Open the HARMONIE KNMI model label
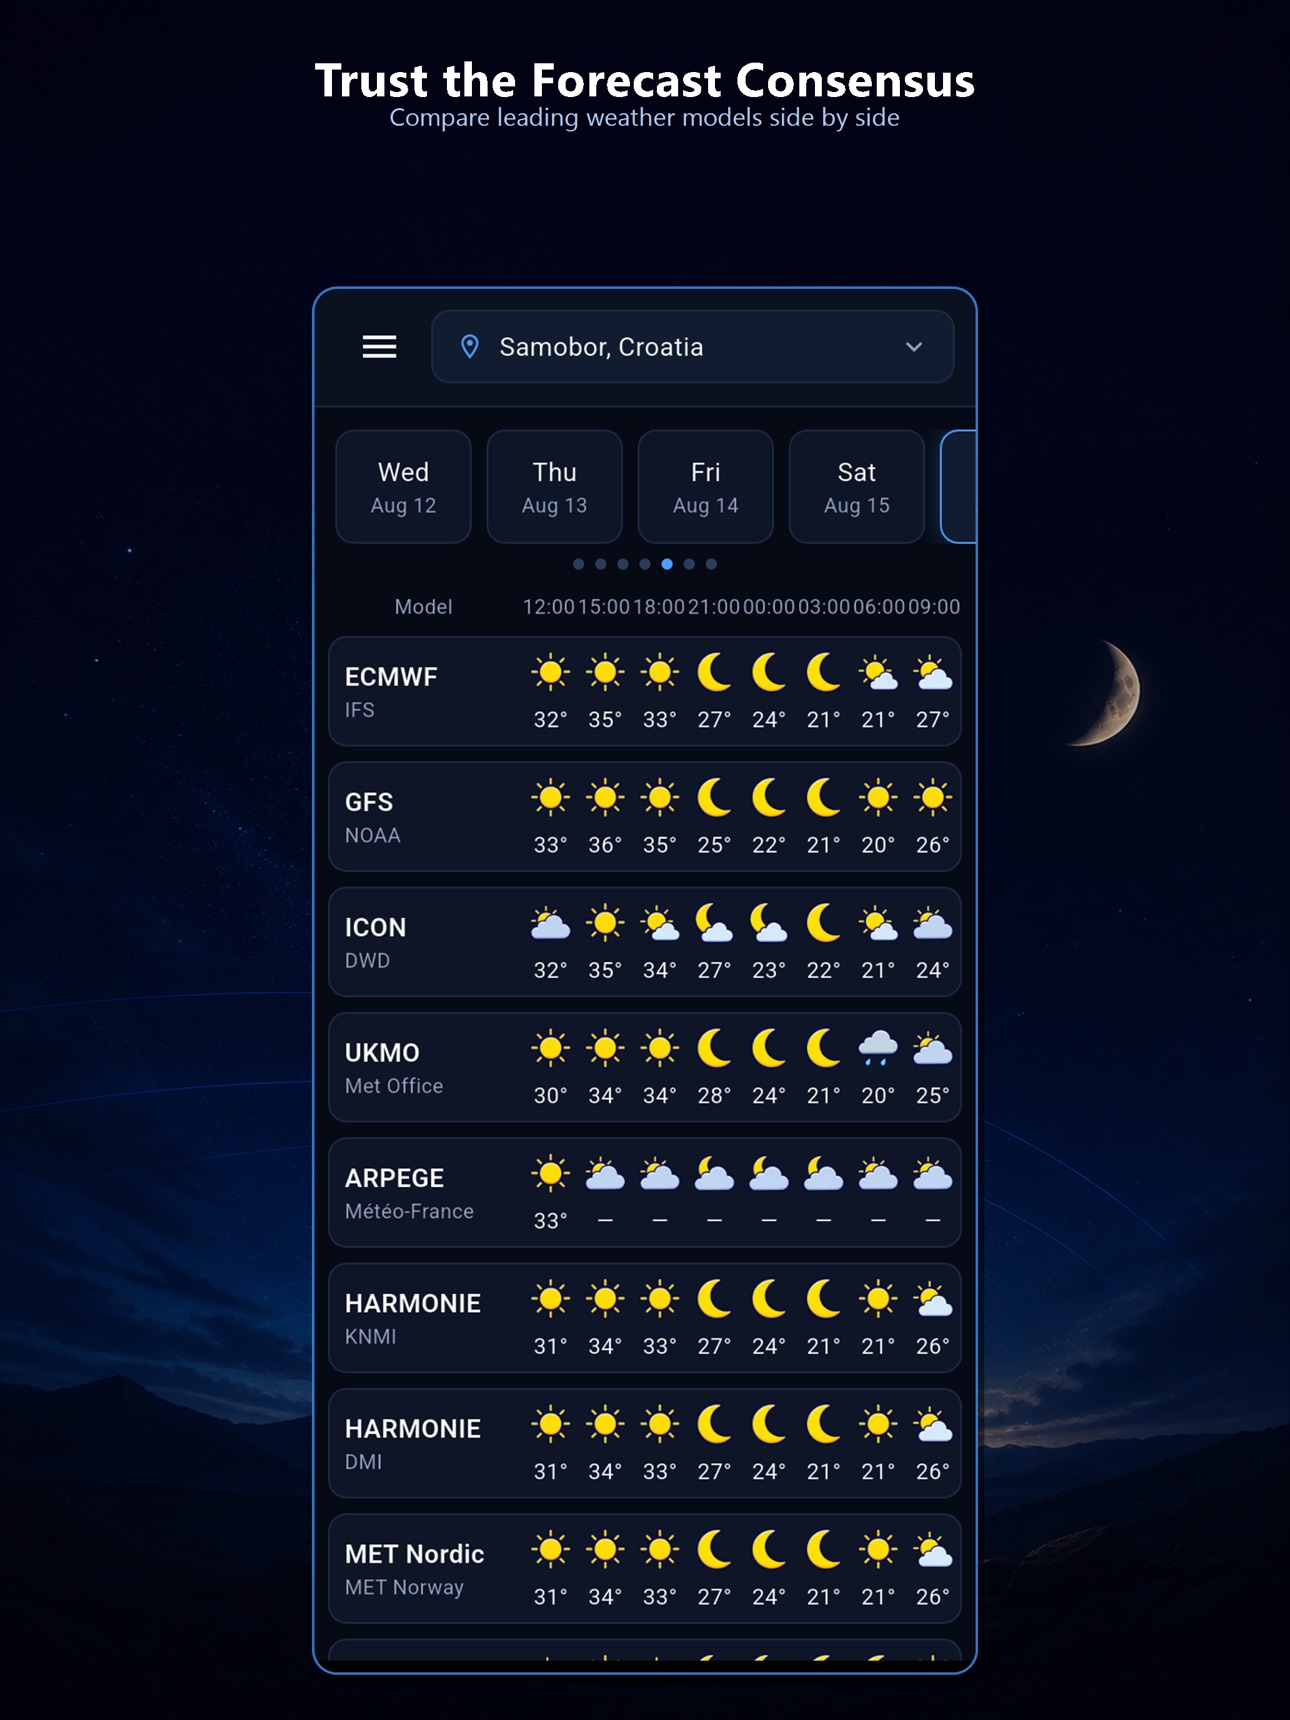 (413, 1318)
